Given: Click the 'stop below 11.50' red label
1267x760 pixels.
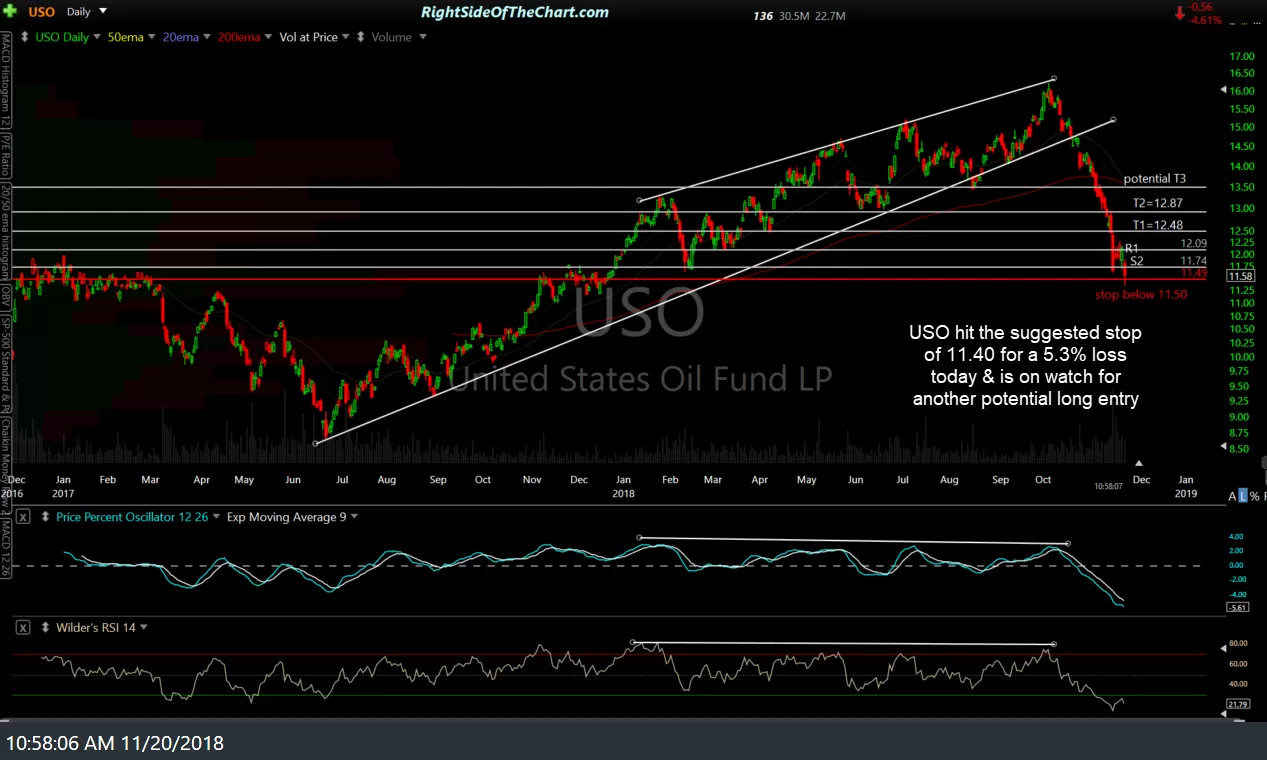Looking at the screenshot, I should pyautogui.click(x=1141, y=295).
